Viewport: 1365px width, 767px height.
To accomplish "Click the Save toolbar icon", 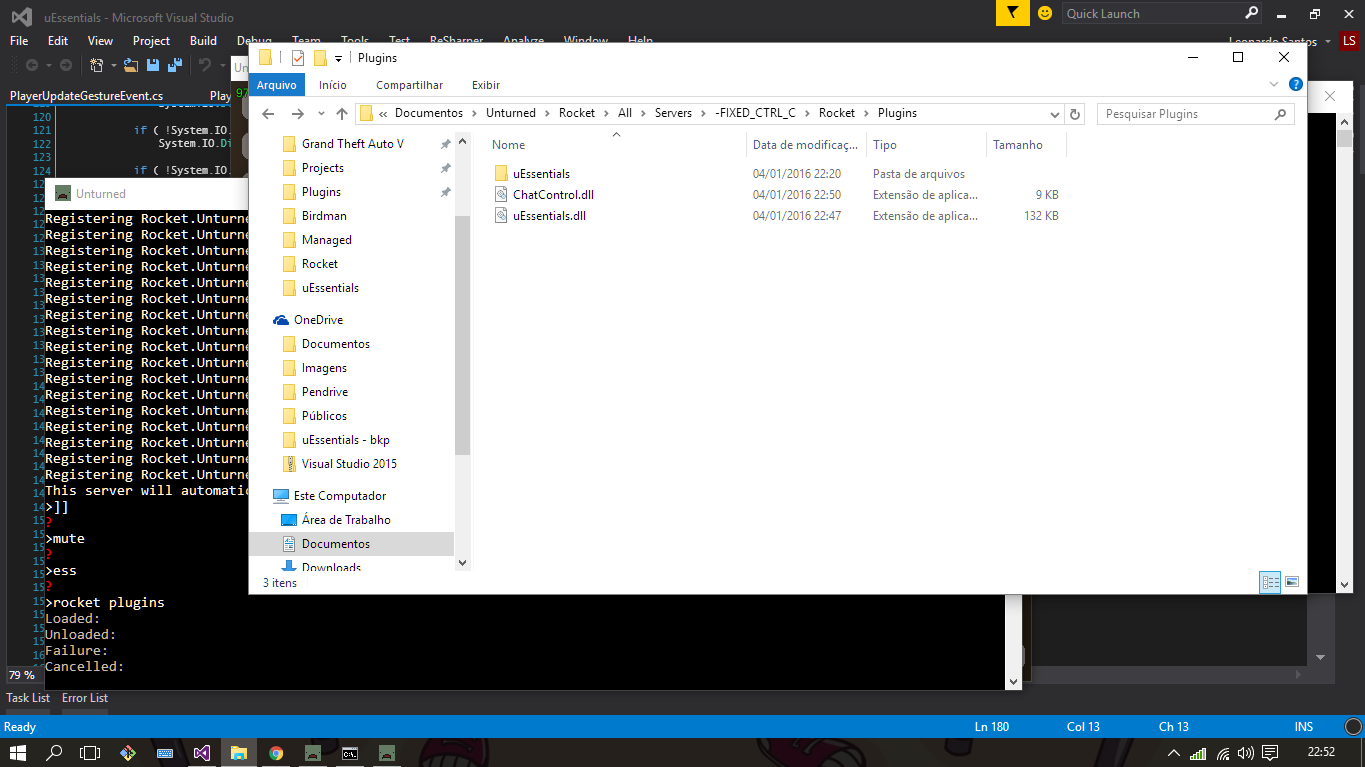I will (153, 65).
